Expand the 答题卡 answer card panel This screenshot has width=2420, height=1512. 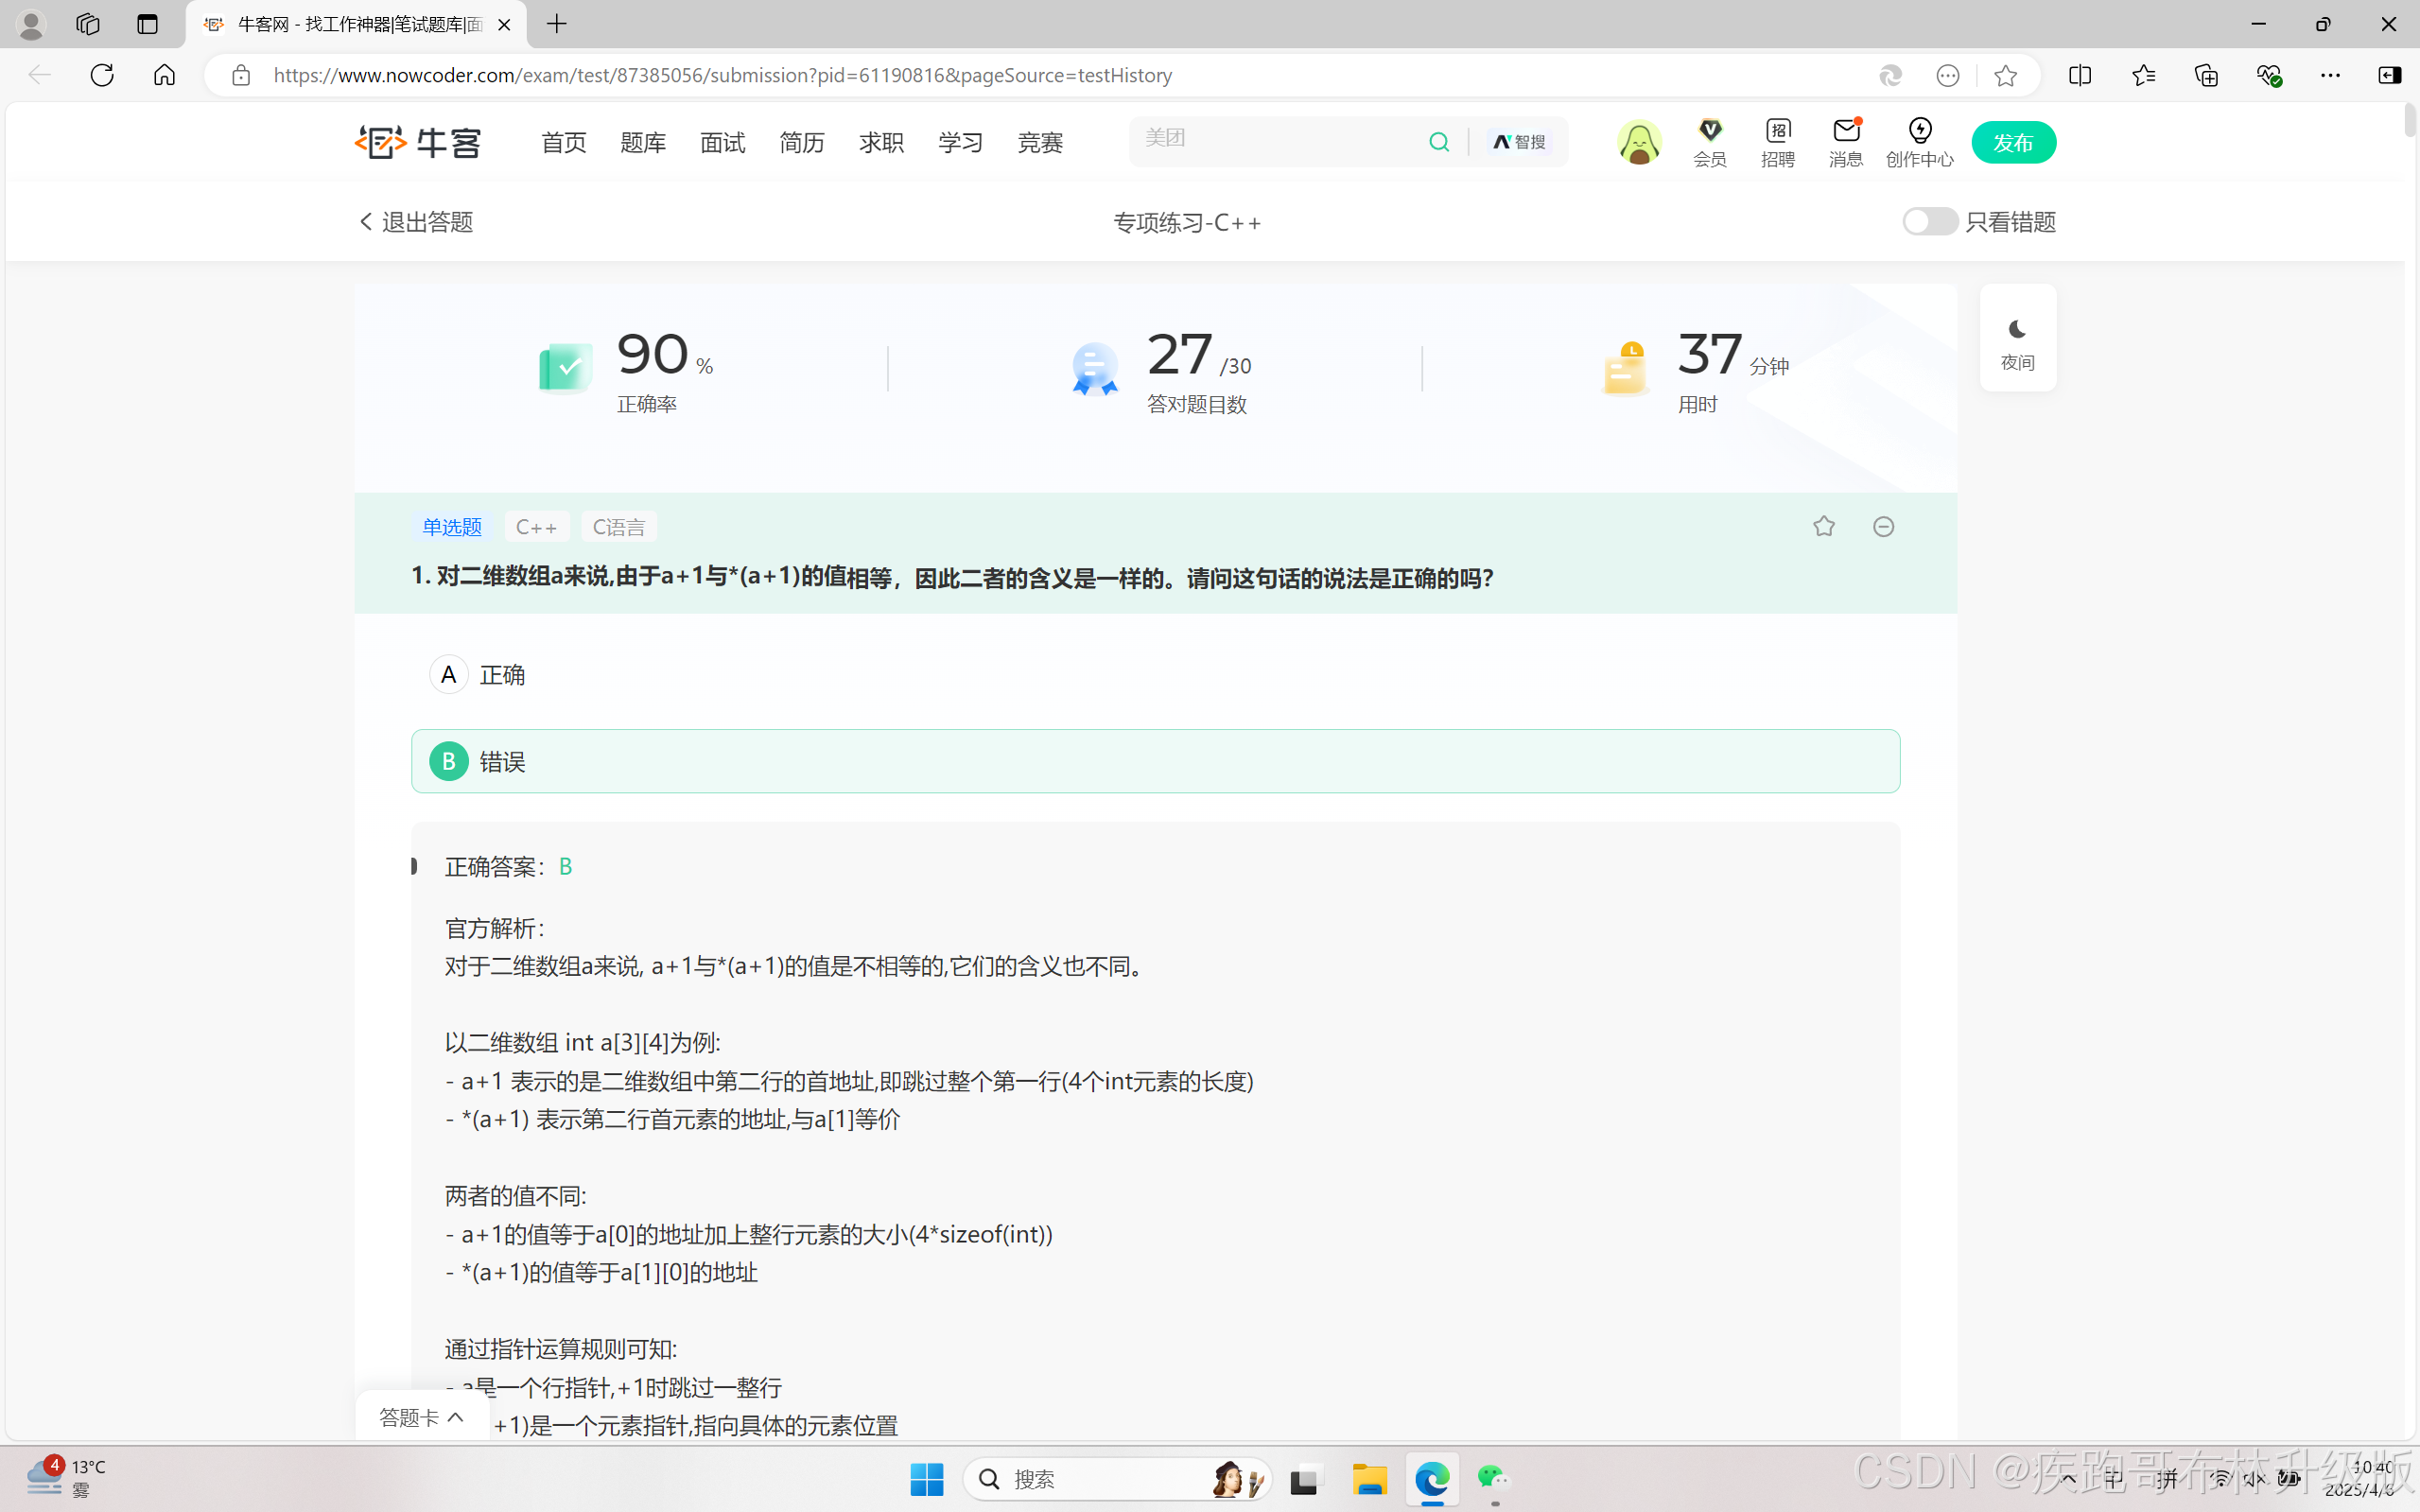421,1417
